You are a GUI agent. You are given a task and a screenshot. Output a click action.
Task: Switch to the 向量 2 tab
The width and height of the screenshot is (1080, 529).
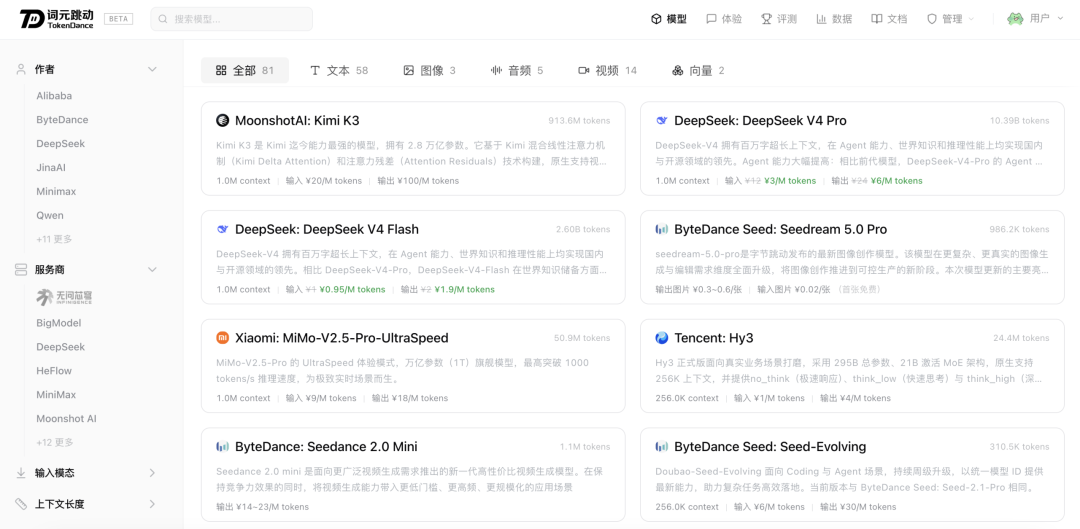(x=698, y=70)
